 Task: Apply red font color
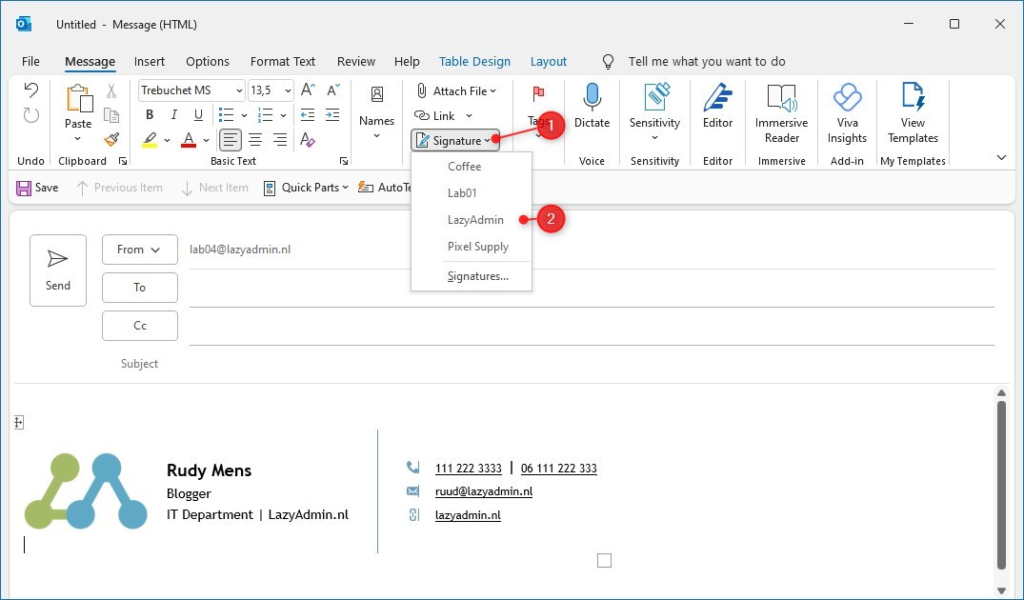click(189, 140)
